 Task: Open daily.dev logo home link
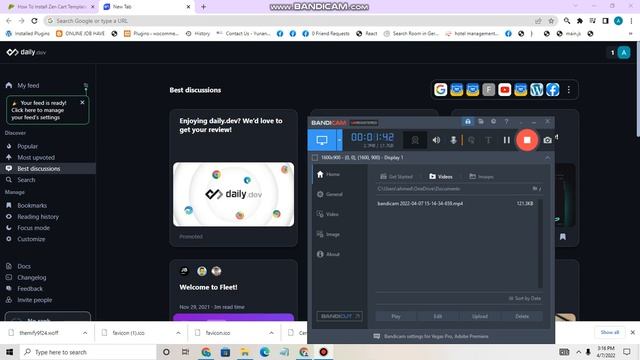[x=26, y=52]
